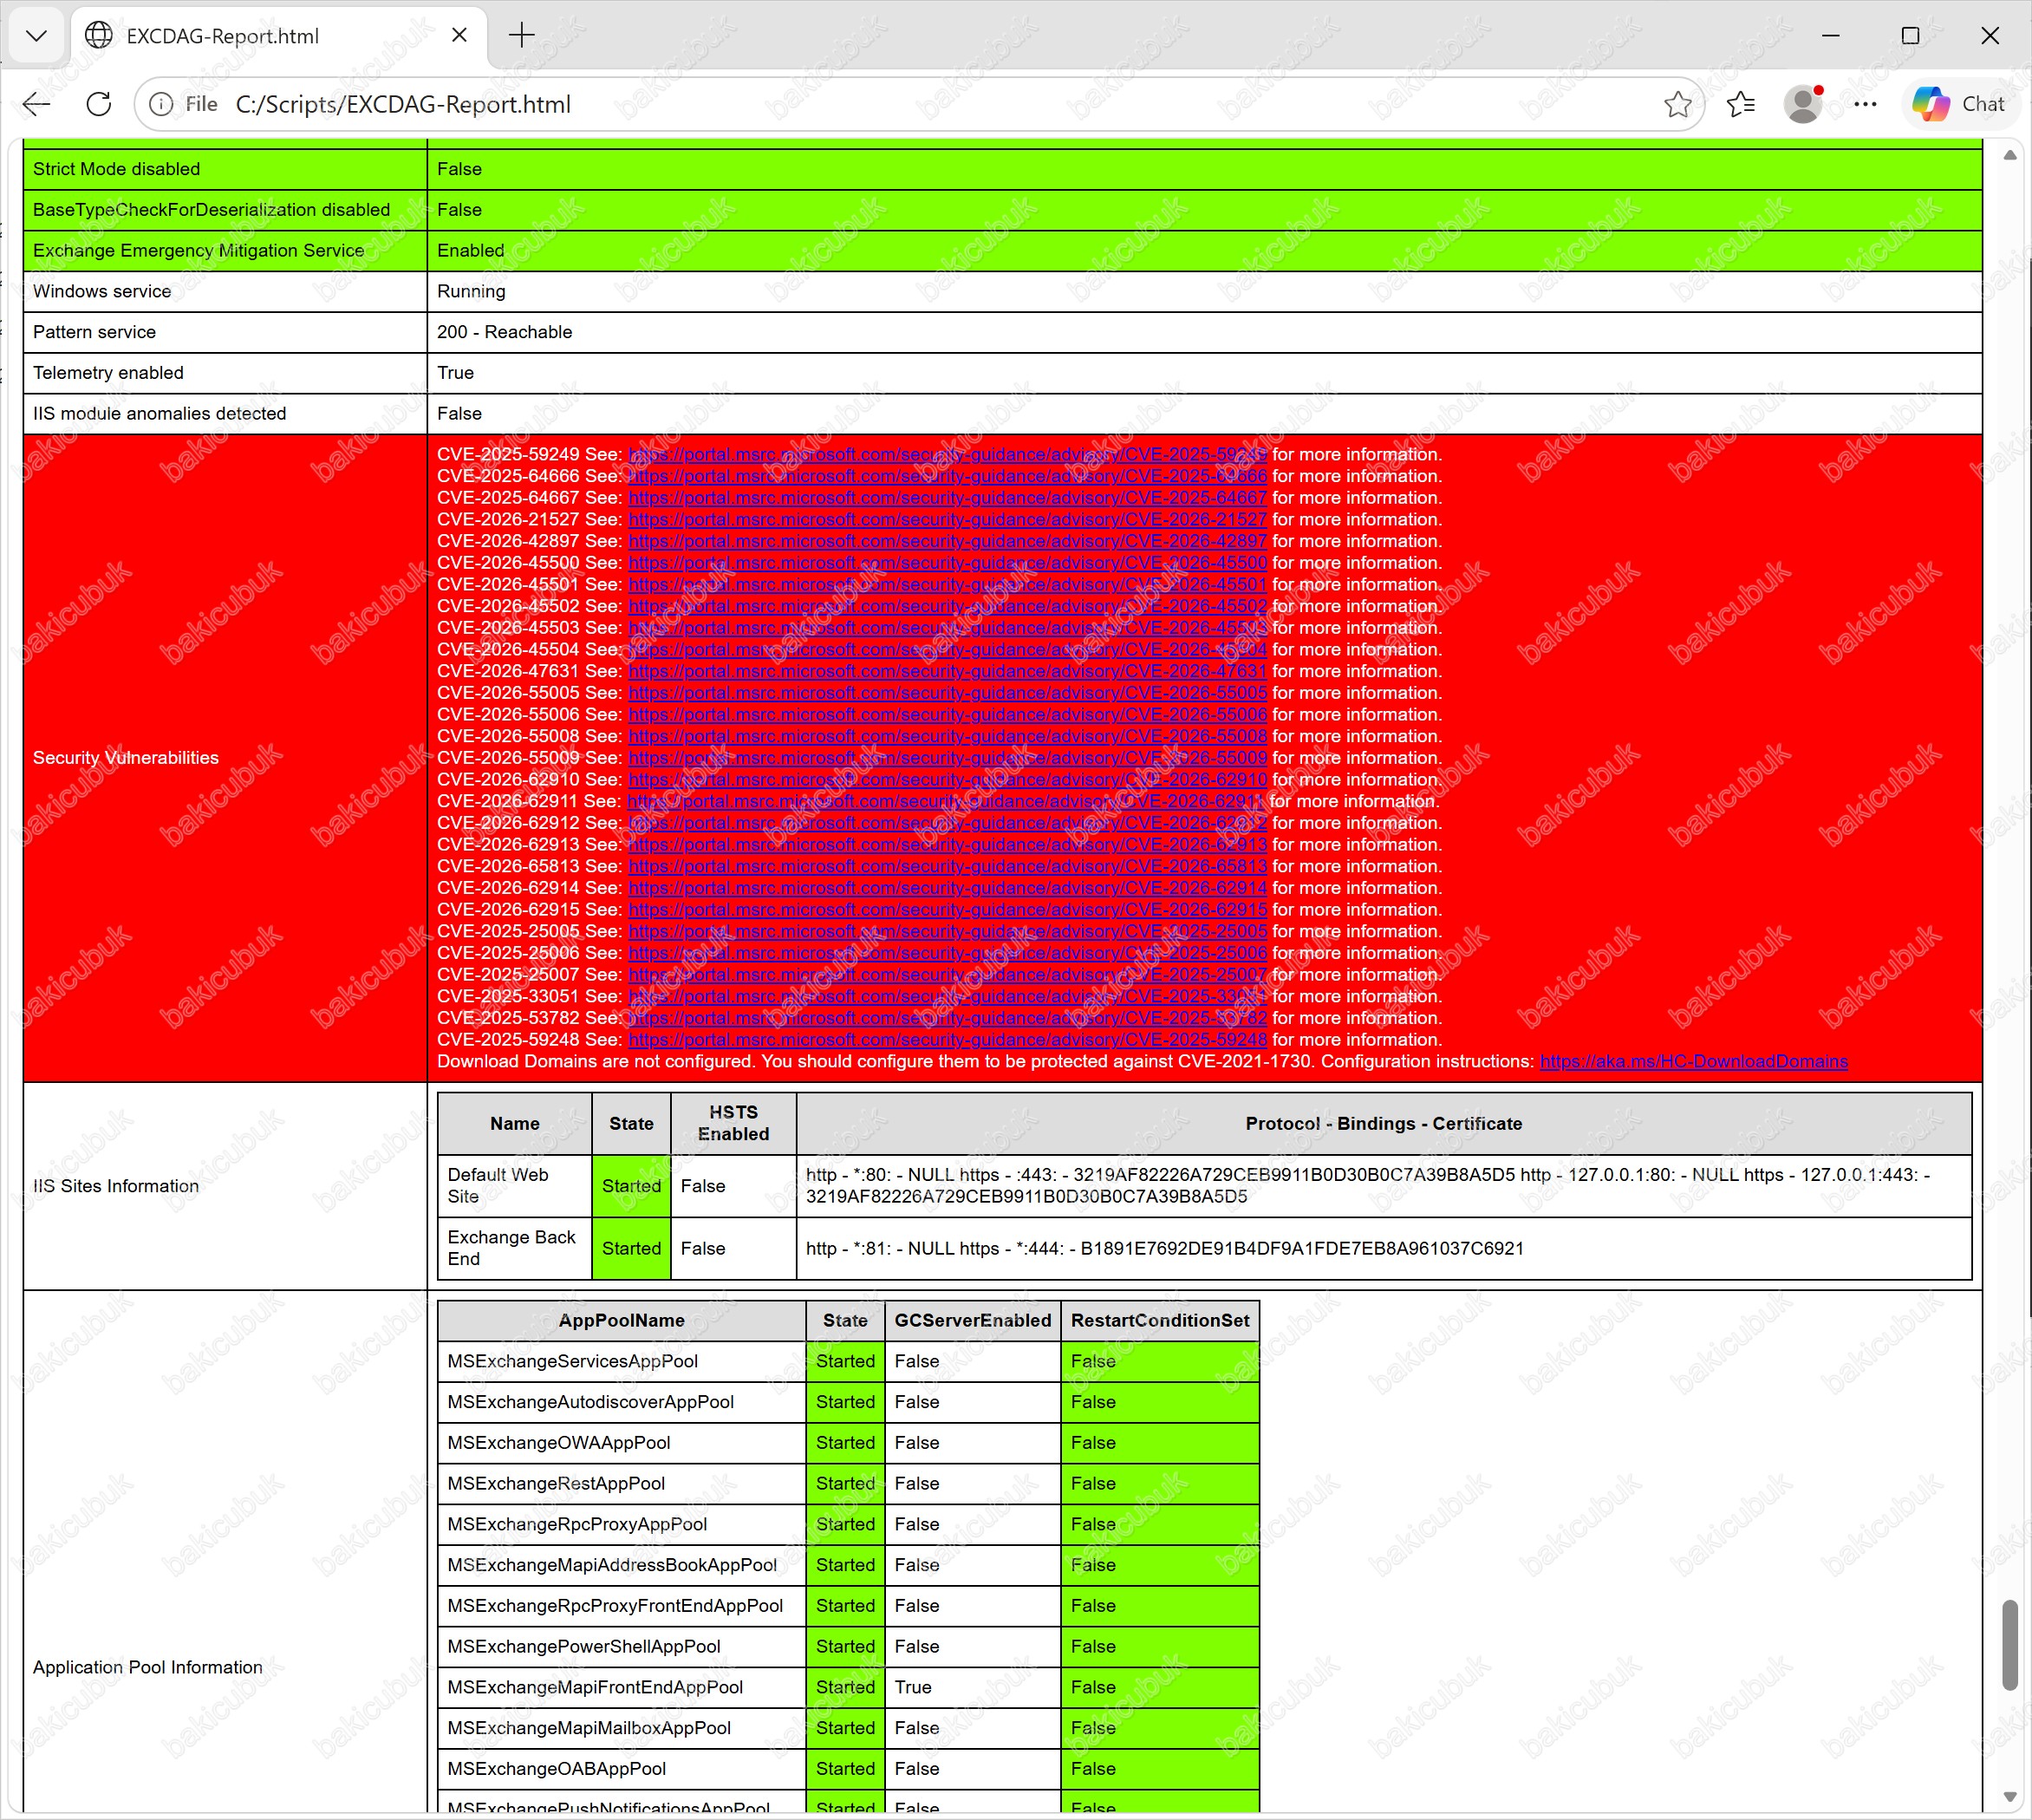2032x1820 pixels.
Task: Open the CVE-2026-55005 advisory link
Action: coord(947,693)
